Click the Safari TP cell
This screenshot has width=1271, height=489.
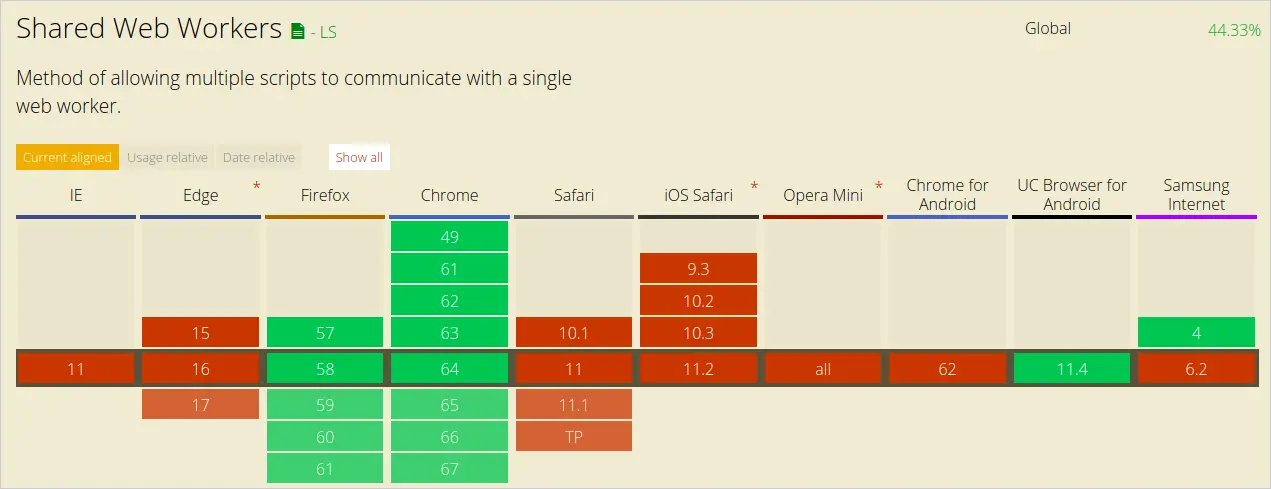574,436
